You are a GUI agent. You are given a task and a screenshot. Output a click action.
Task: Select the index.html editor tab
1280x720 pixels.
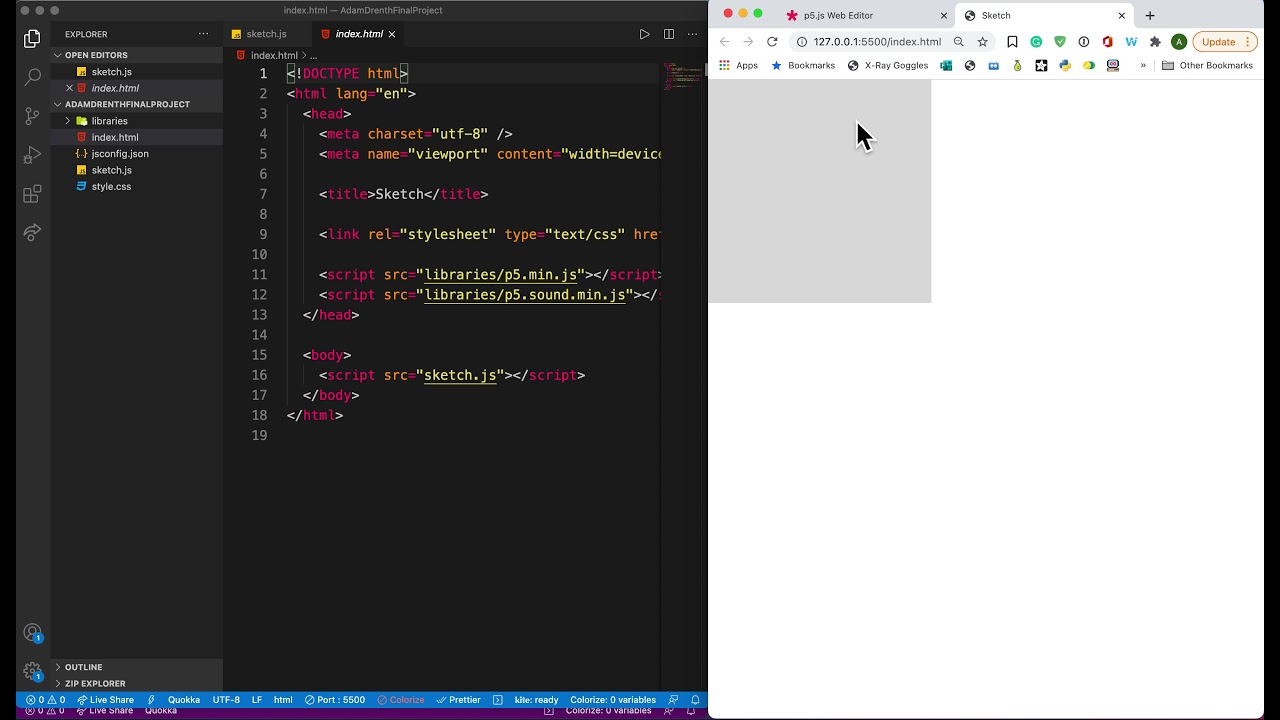point(359,34)
